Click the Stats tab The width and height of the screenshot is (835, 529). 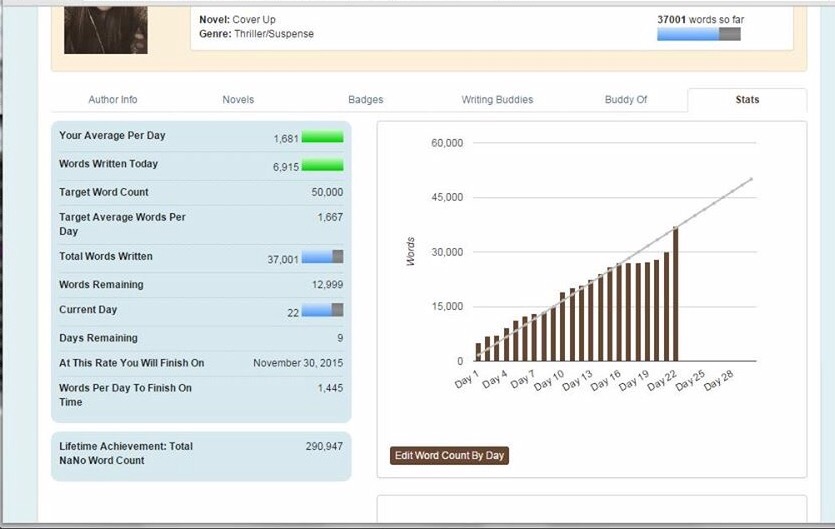pos(746,100)
